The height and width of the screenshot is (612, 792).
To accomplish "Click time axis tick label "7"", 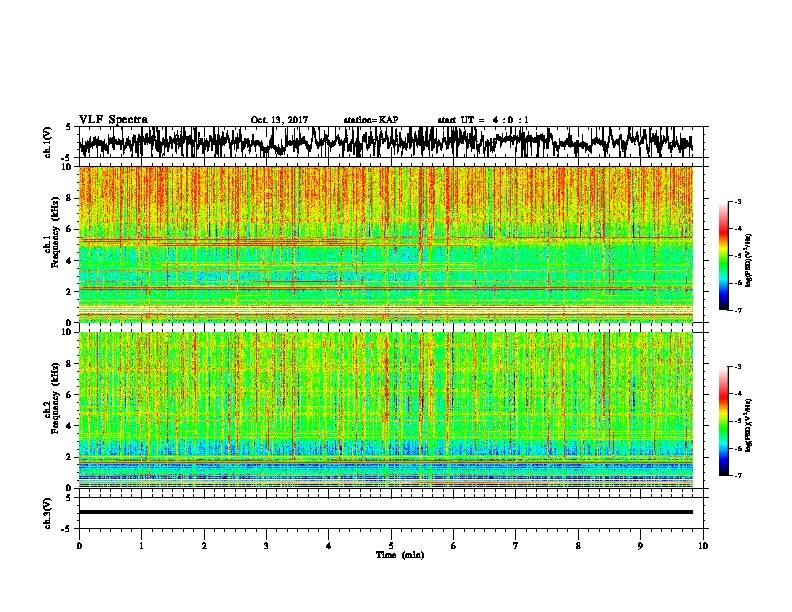I will [516, 546].
